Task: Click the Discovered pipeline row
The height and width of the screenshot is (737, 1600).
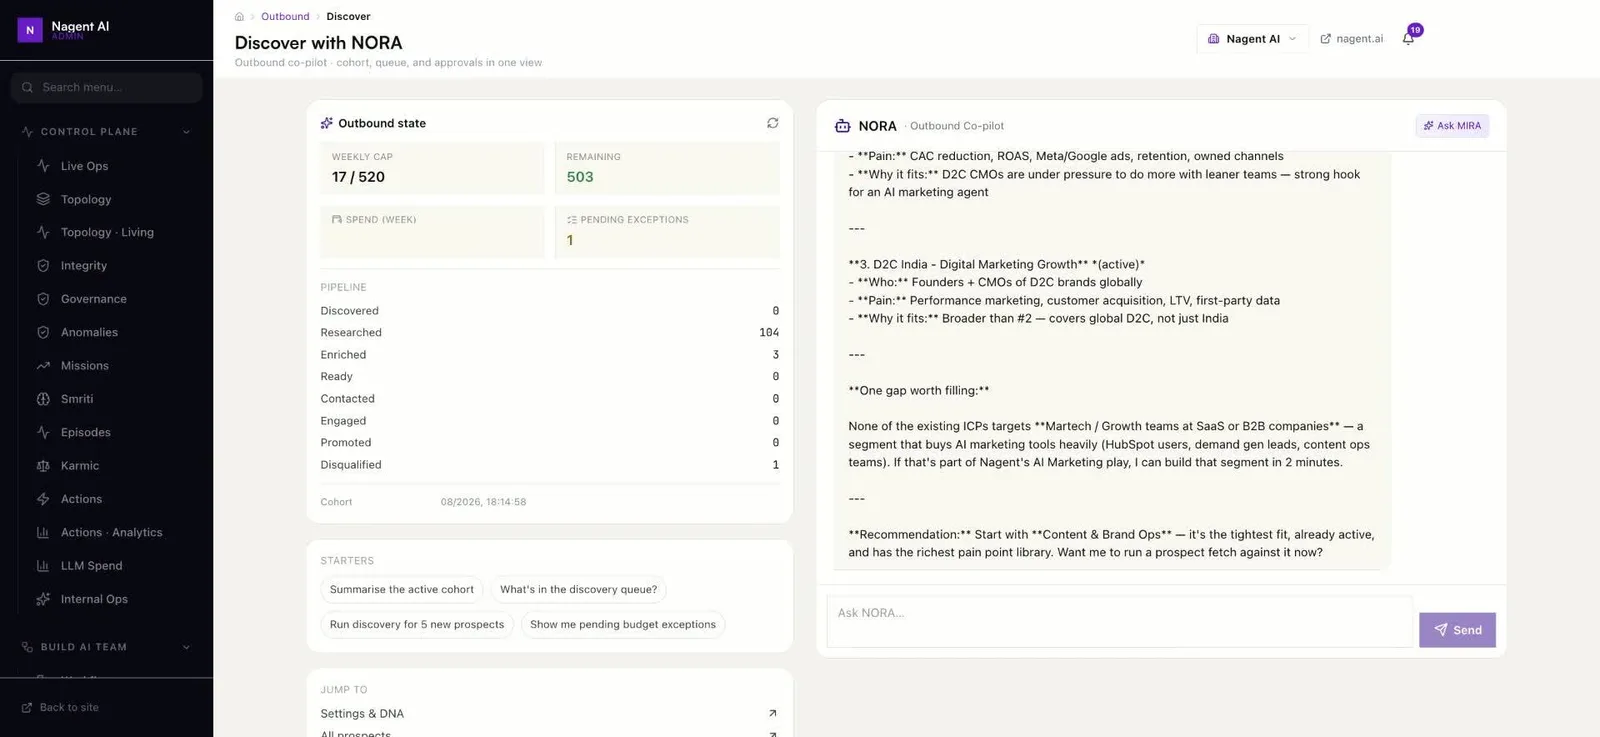Action: (x=549, y=311)
